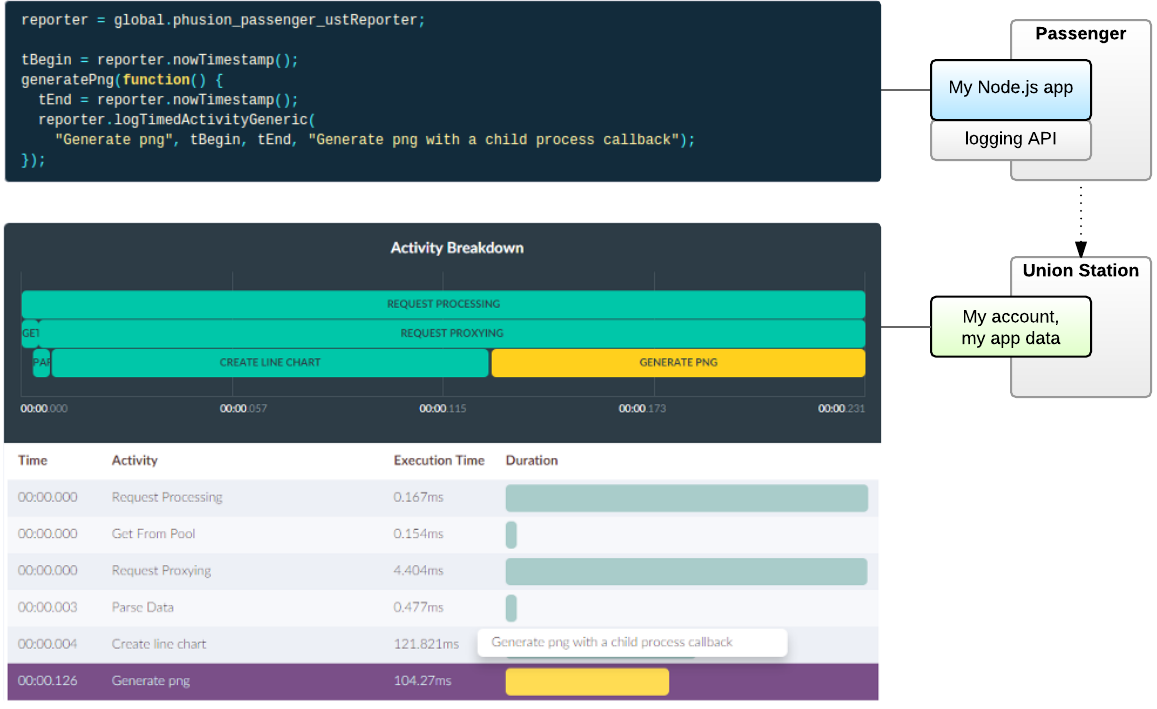
Task: Click the yellow Generate png duration bar
Action: click(587, 682)
